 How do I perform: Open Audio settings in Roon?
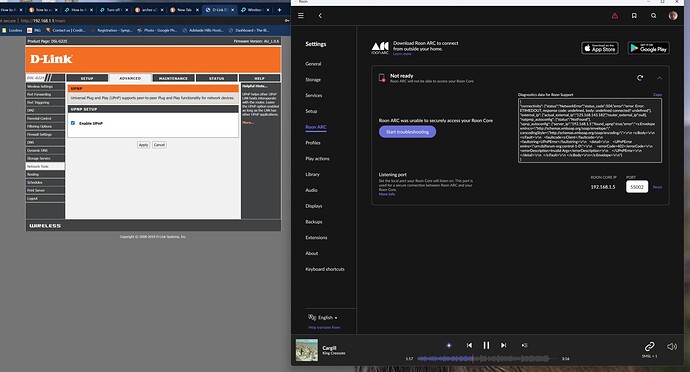(x=312, y=190)
